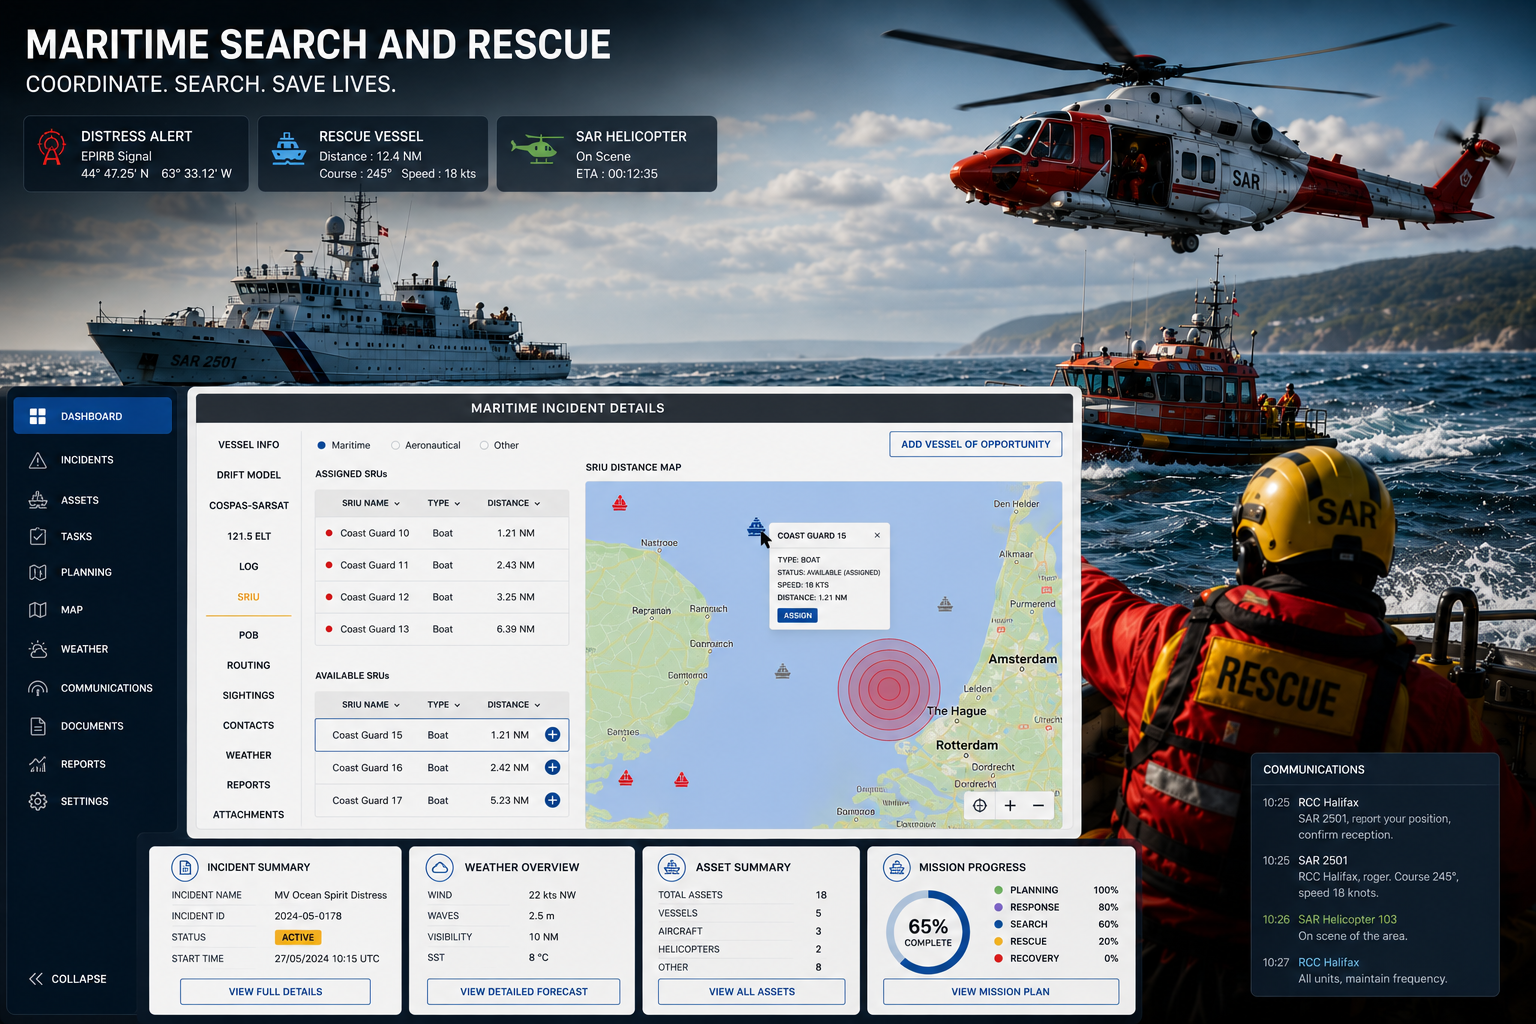
Task: Click the Incidents warning triangle icon
Action: pyautogui.click(x=38, y=460)
